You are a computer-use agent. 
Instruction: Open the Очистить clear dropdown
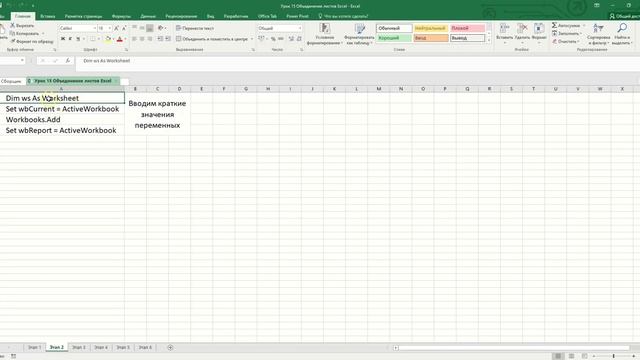566,41
